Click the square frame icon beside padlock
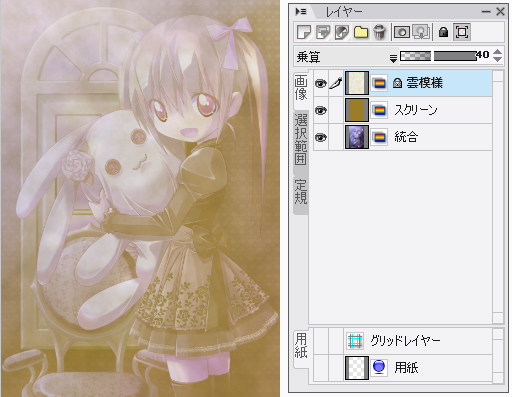 (462, 32)
